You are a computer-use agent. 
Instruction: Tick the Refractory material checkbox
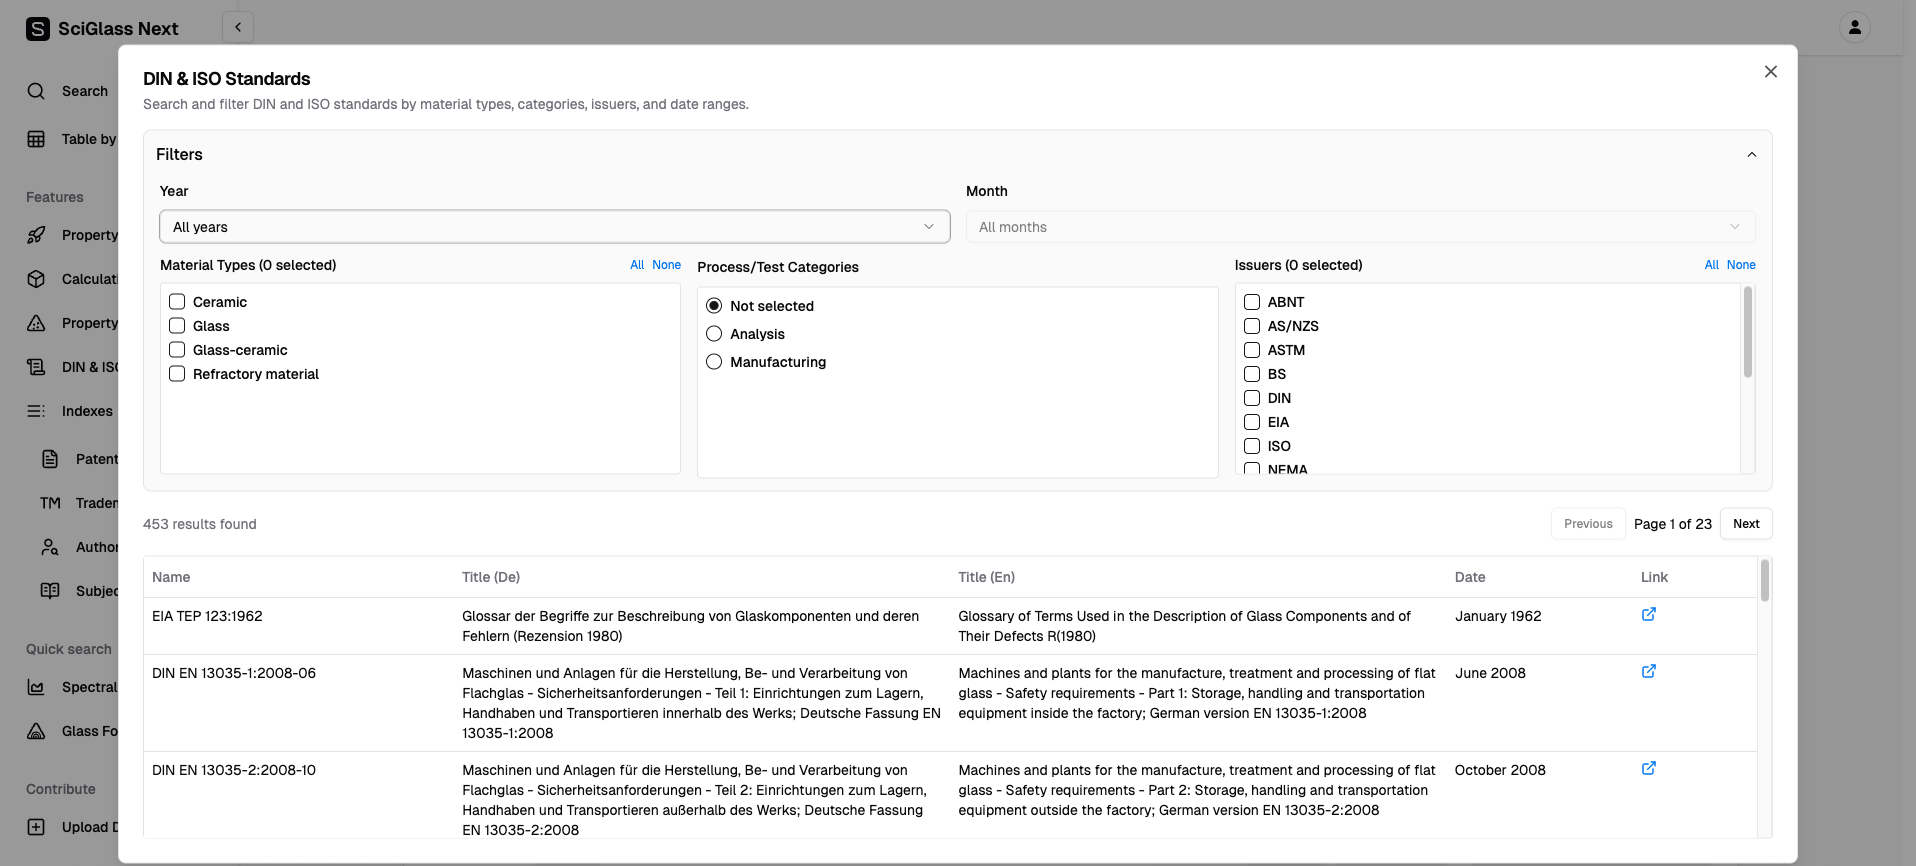(177, 374)
